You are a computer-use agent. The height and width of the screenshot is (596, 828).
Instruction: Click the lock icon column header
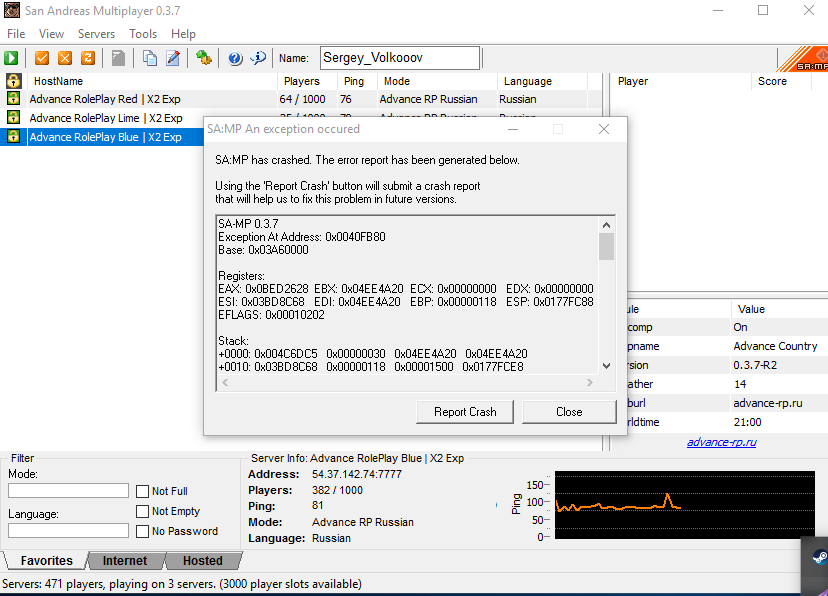[x=13, y=81]
